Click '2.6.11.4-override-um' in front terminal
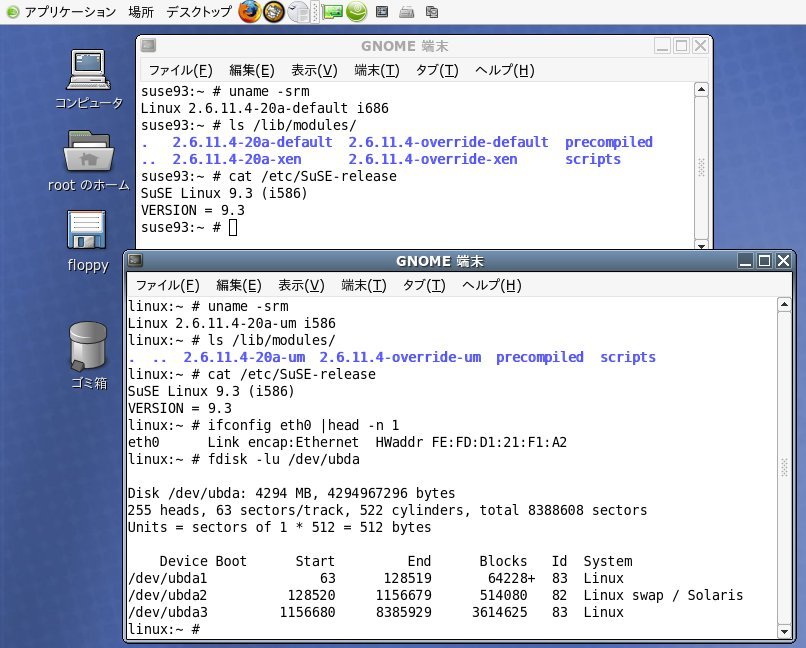Viewport: 806px width, 648px height. click(400, 357)
